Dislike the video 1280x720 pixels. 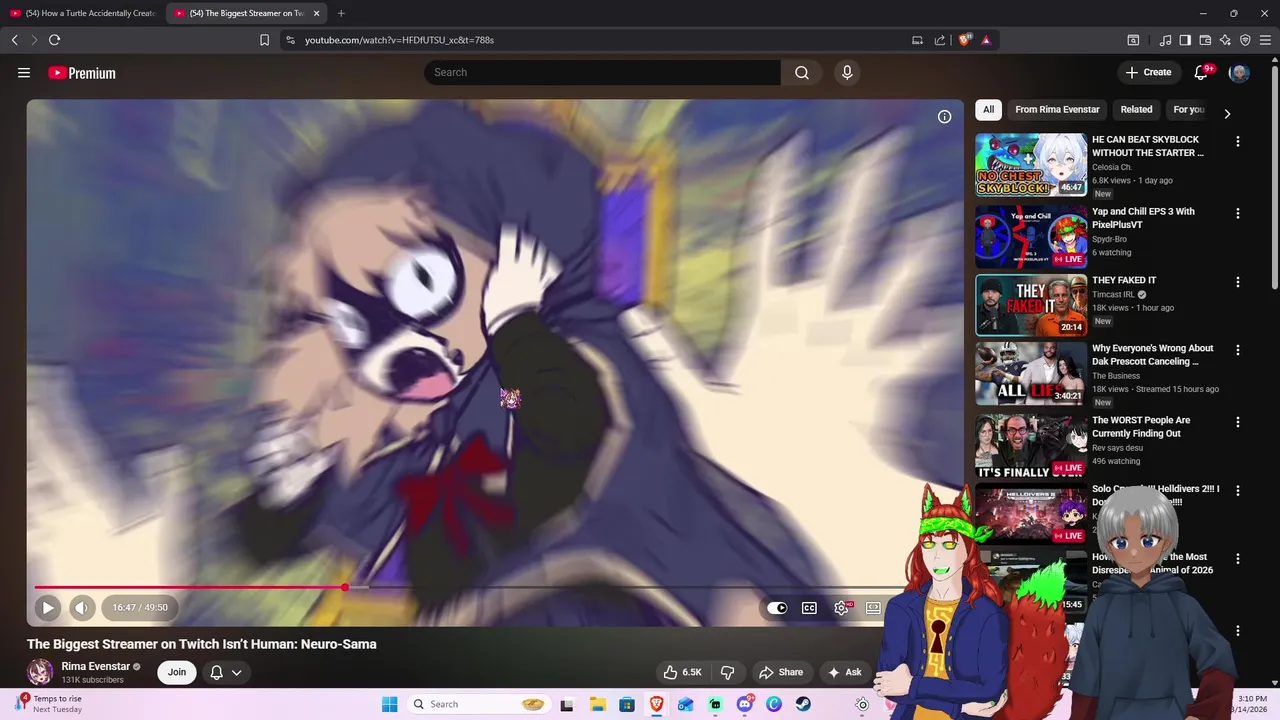727,672
